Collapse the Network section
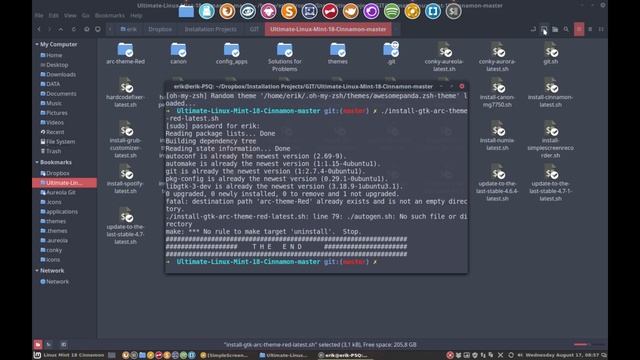This screenshot has height=360, width=640. click(x=37, y=271)
